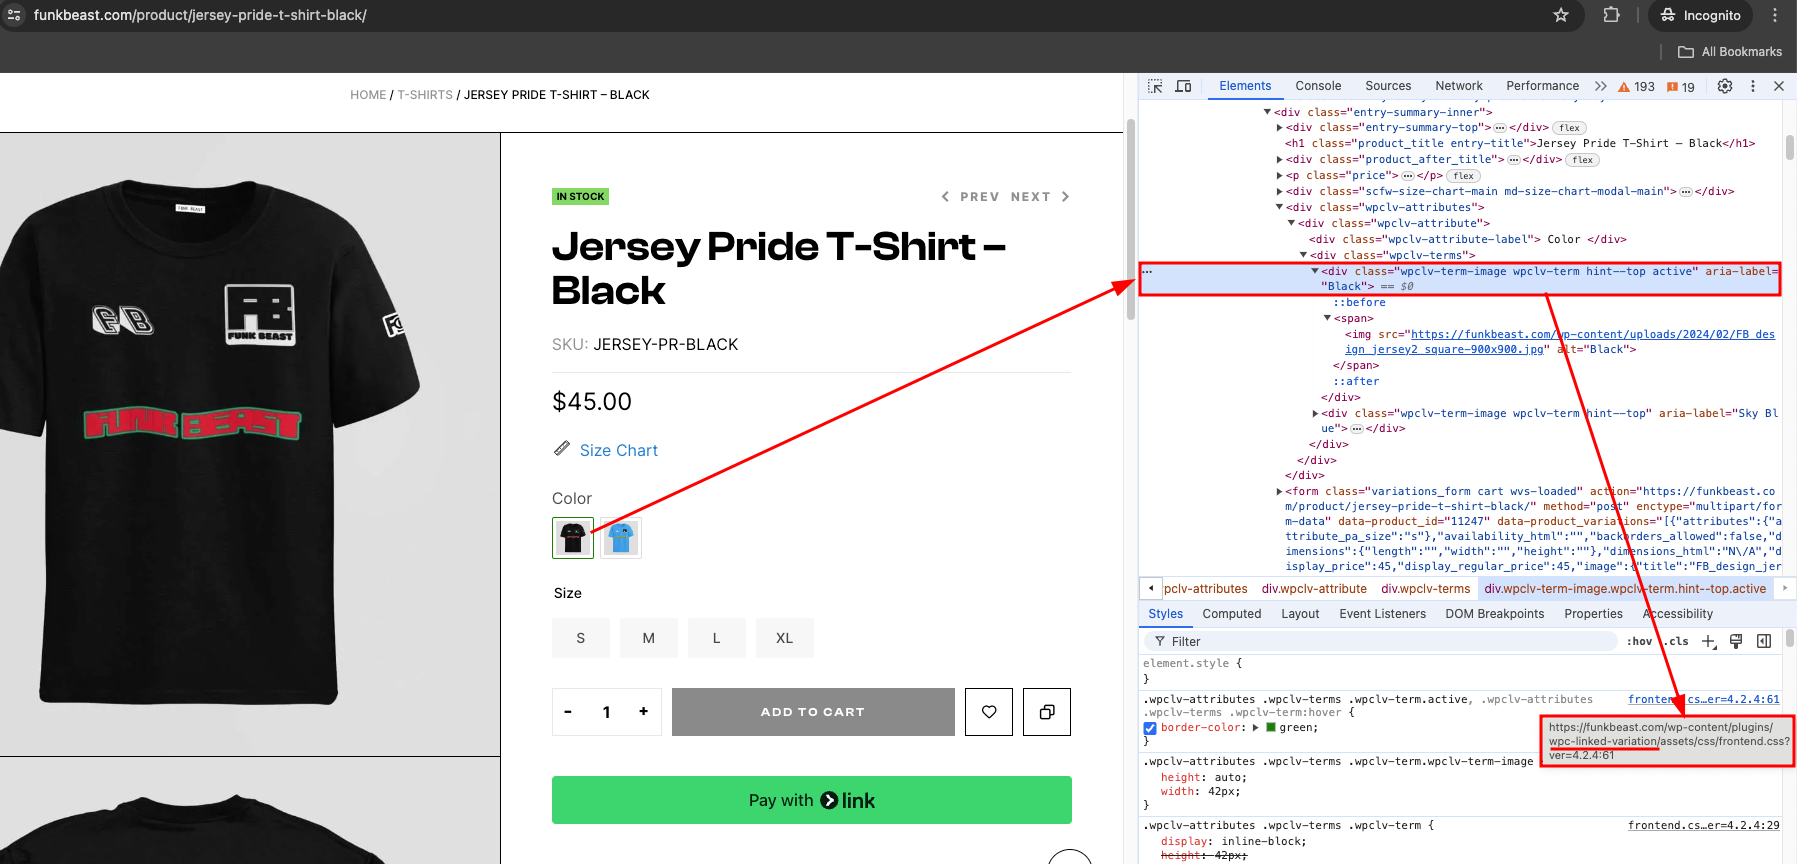
Task: Open the Computed styles tab
Action: (x=1231, y=614)
